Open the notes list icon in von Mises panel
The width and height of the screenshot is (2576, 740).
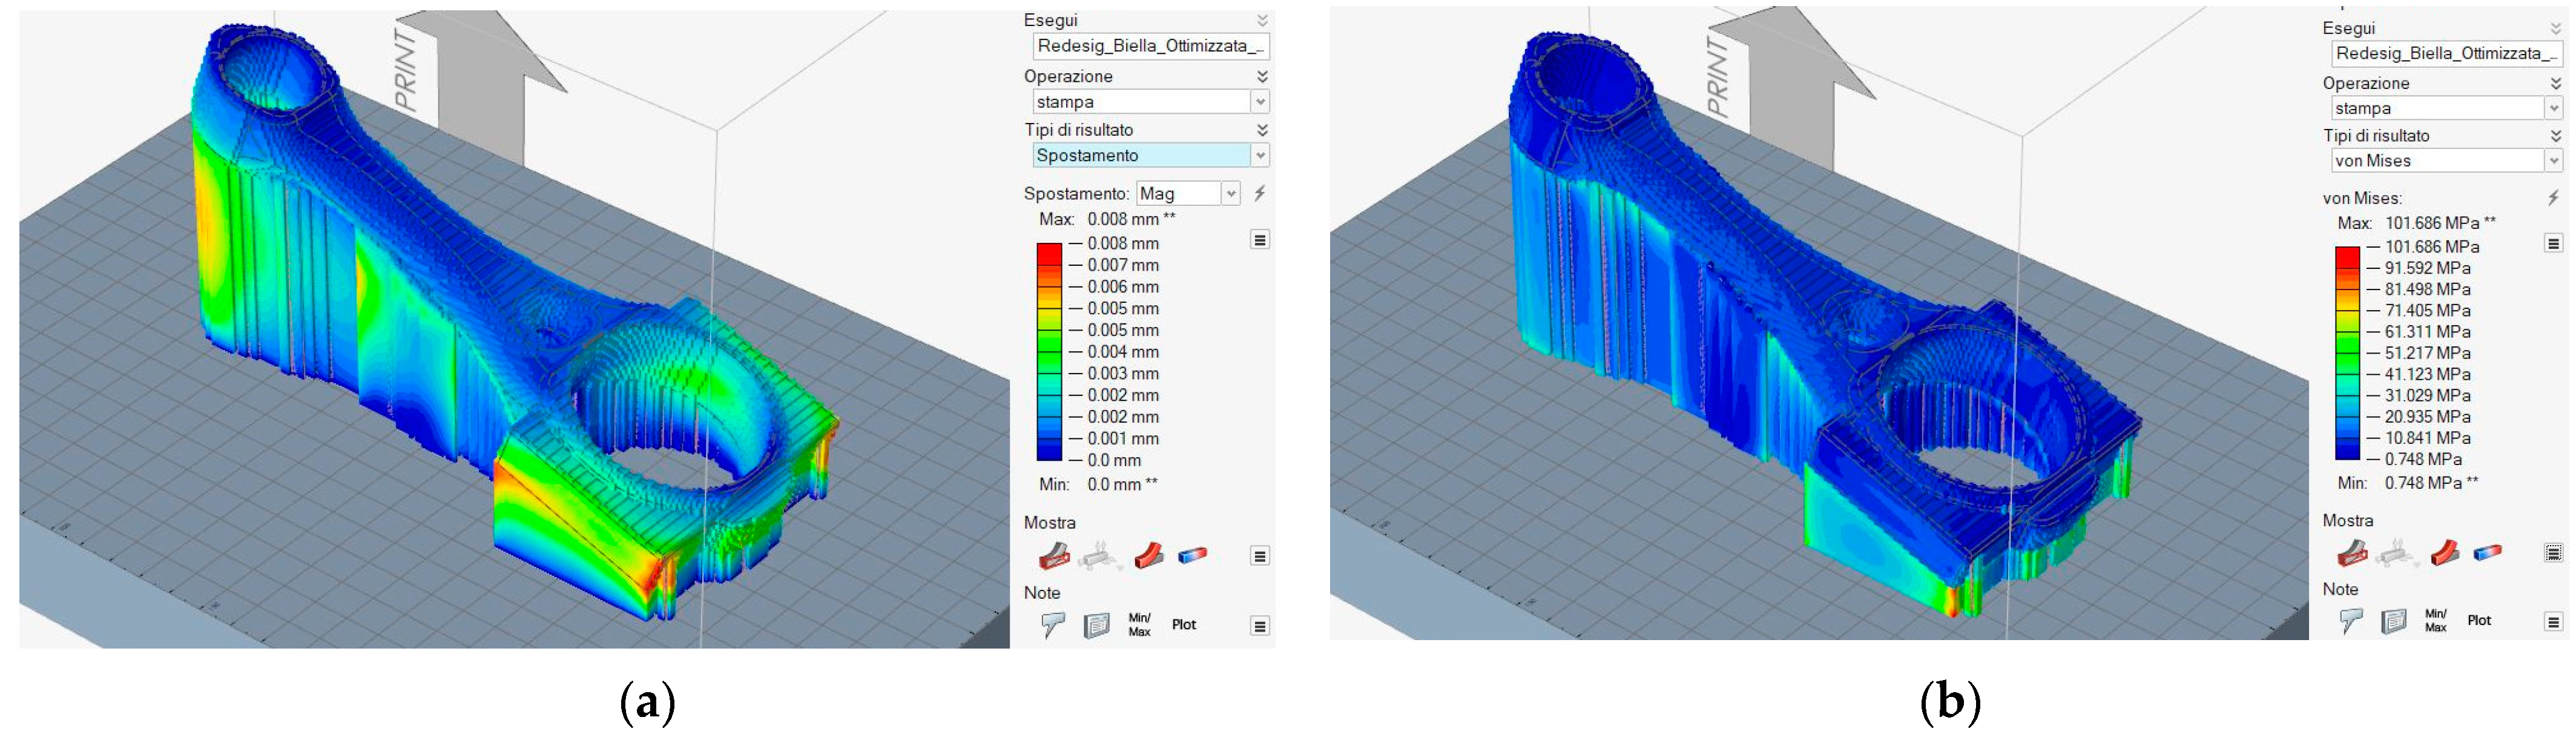point(2394,621)
